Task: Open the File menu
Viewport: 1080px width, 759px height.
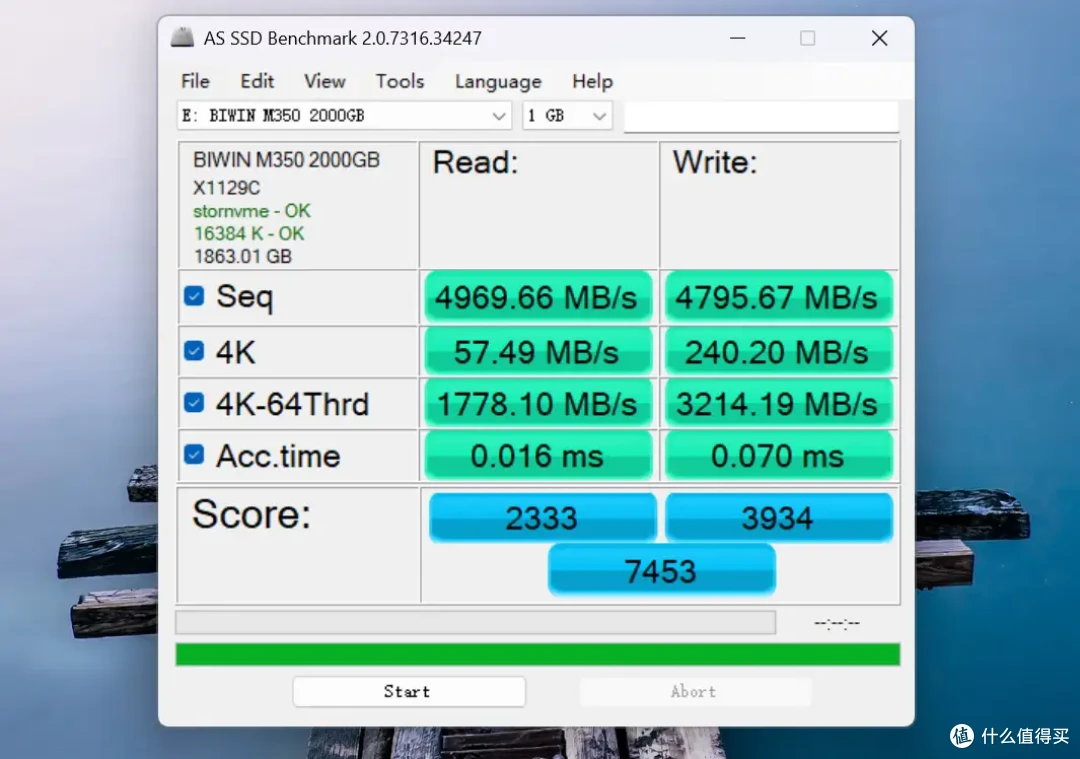Action: click(x=195, y=81)
